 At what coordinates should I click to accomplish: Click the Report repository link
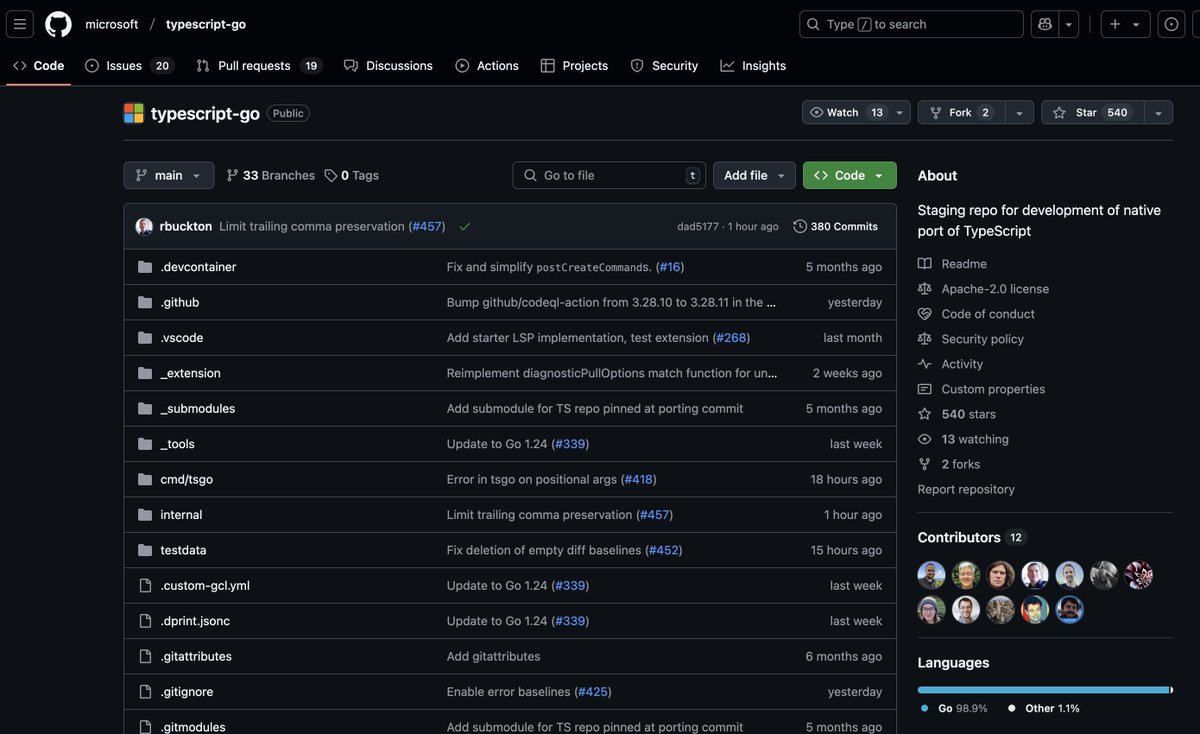click(x=966, y=489)
